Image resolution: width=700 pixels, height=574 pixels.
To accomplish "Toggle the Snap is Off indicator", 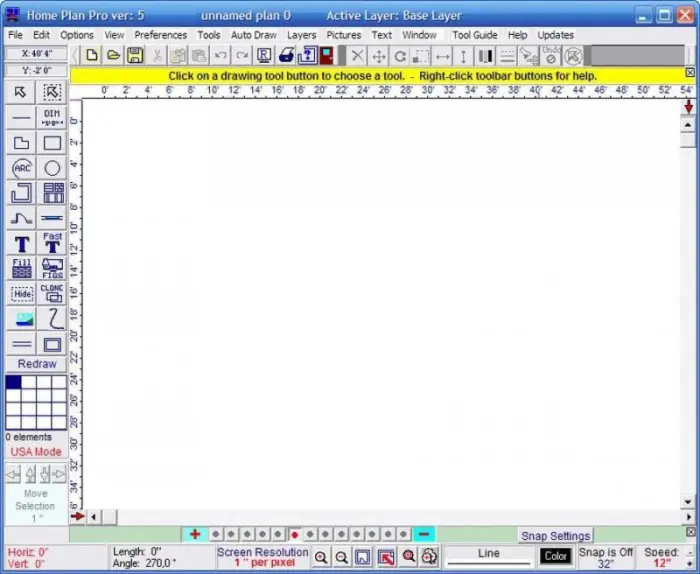I will click(x=606, y=558).
